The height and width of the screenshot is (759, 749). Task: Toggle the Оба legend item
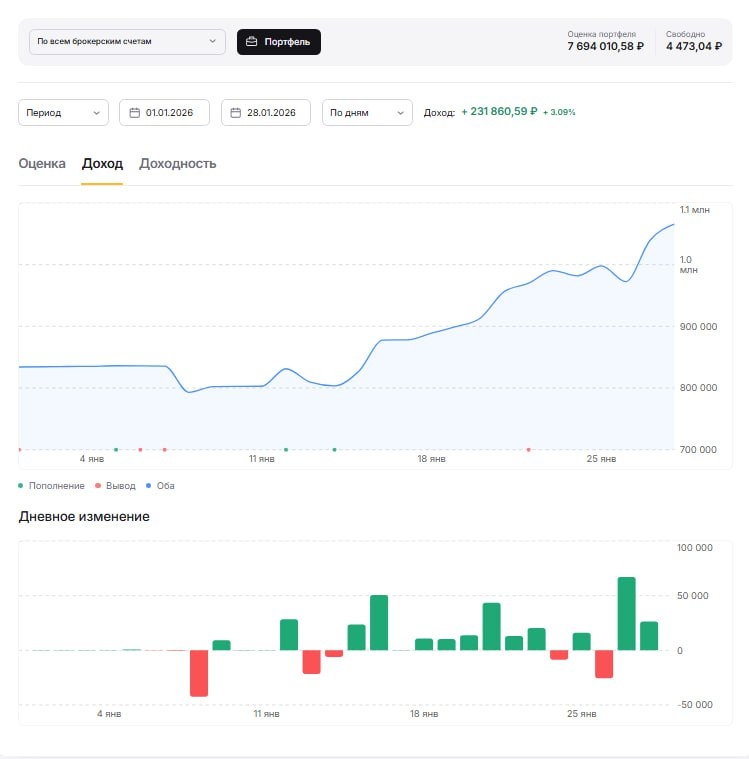pos(165,486)
